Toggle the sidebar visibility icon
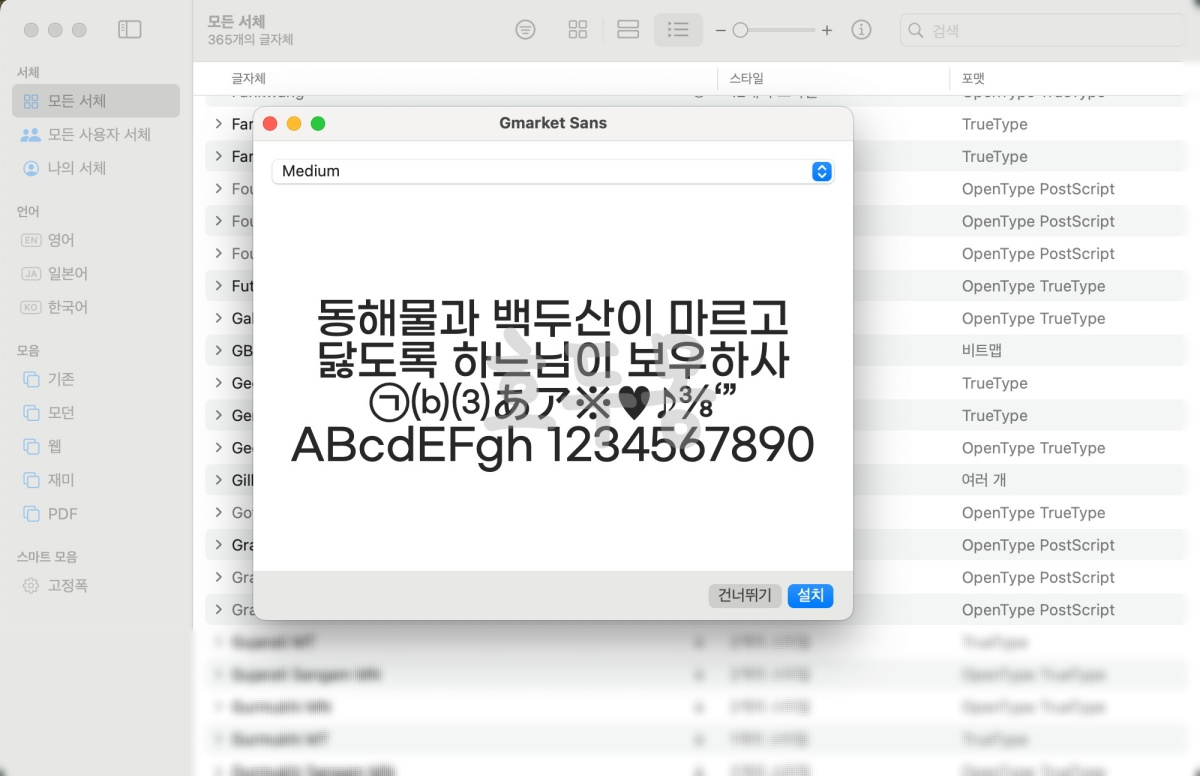 point(130,30)
